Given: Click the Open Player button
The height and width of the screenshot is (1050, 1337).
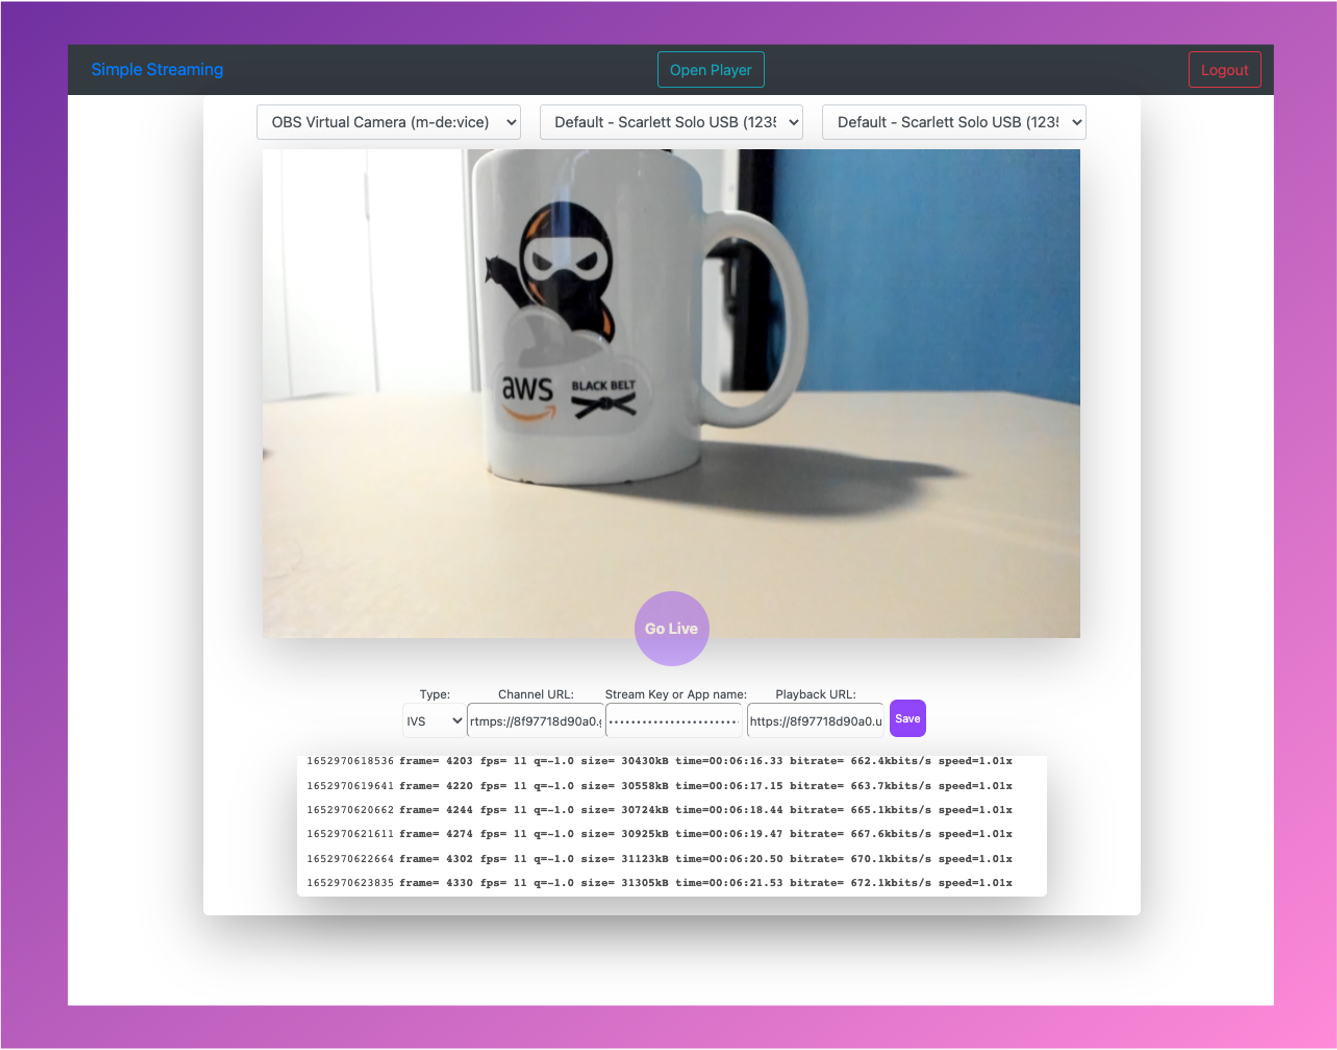Looking at the screenshot, I should pos(711,70).
